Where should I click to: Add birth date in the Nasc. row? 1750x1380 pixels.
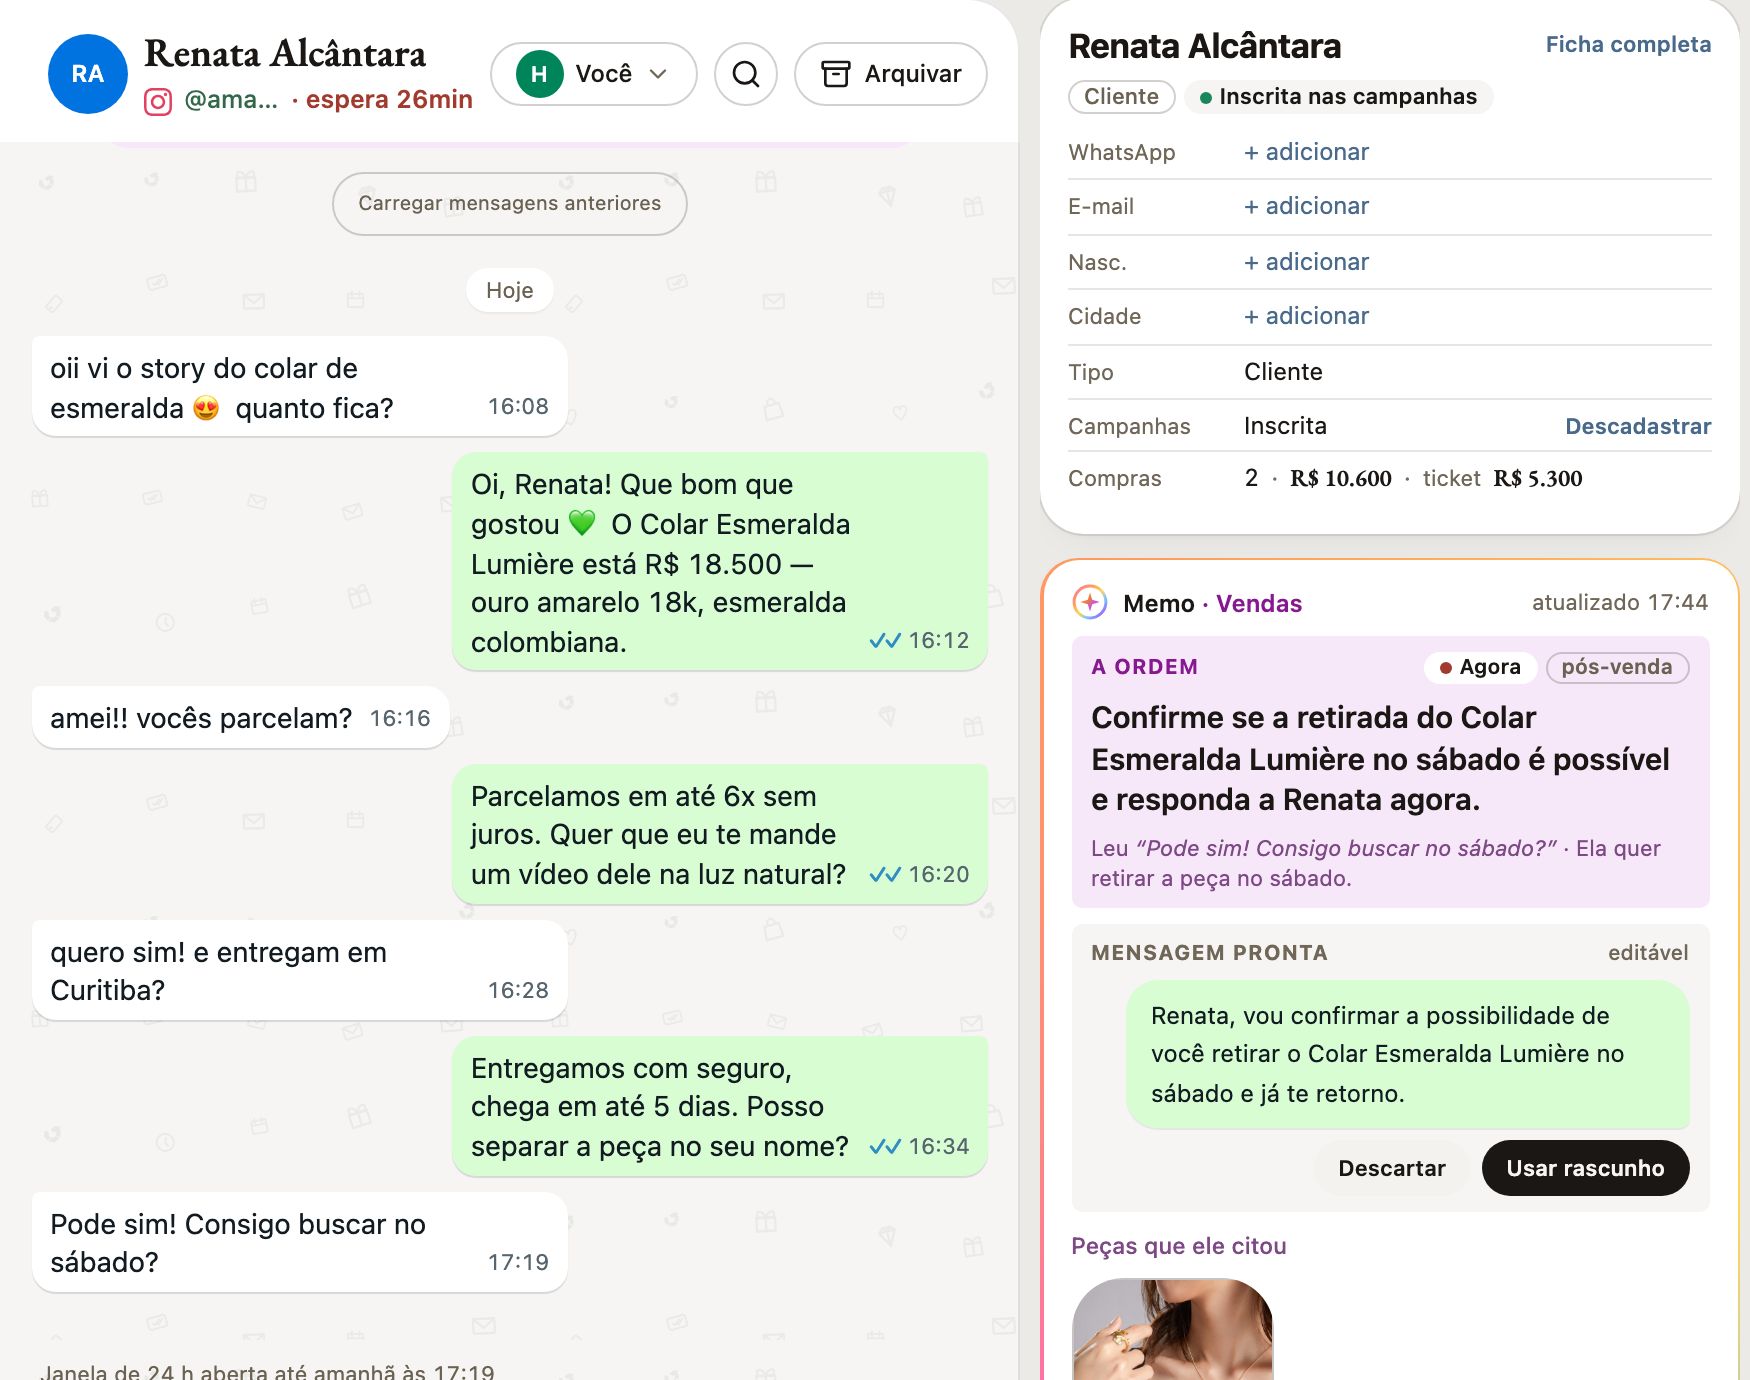(x=1306, y=262)
